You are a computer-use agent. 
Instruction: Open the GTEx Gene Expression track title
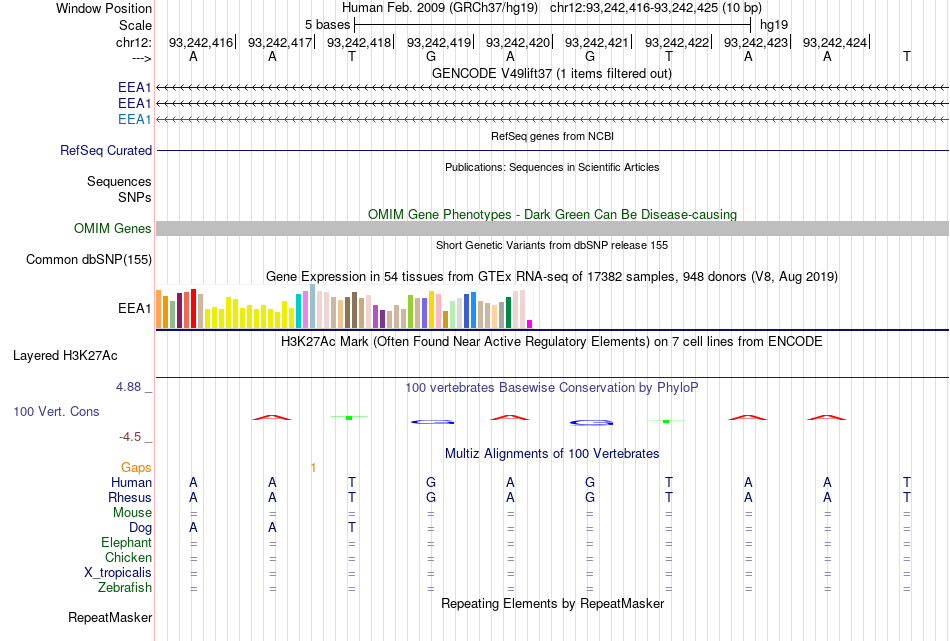(552, 277)
